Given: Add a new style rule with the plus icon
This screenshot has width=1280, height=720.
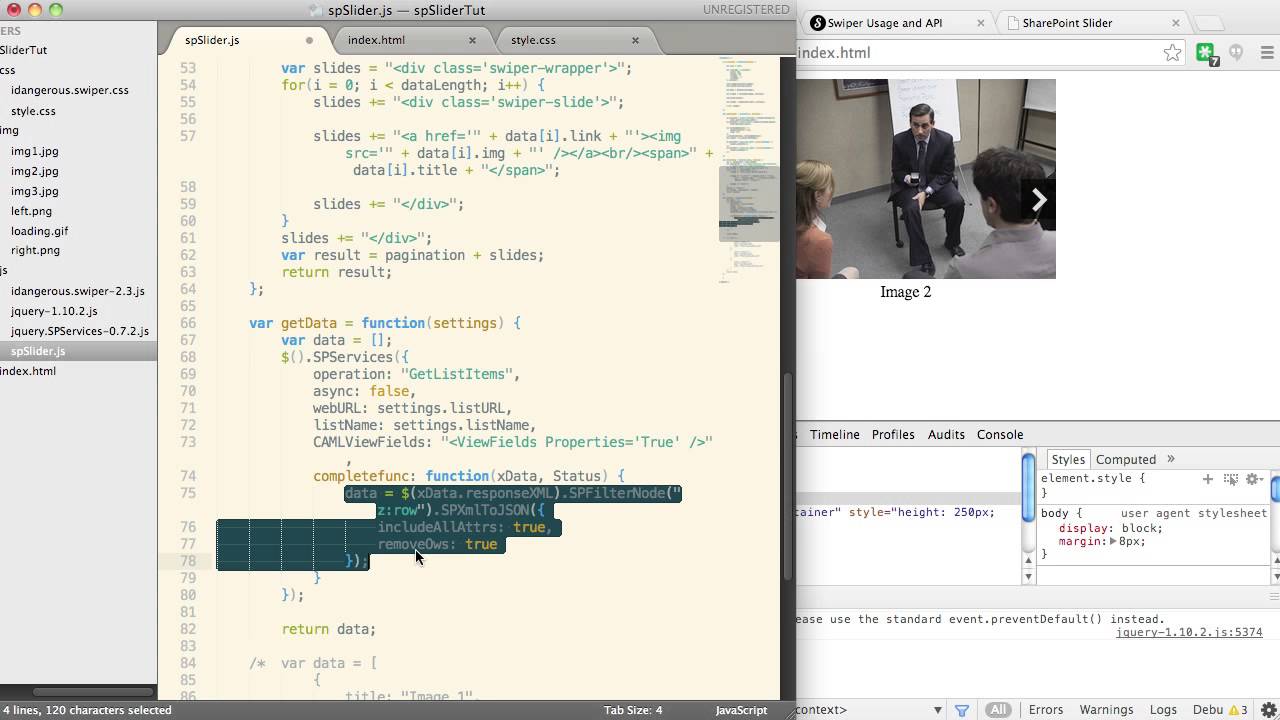Looking at the screenshot, I should pos(1208,479).
